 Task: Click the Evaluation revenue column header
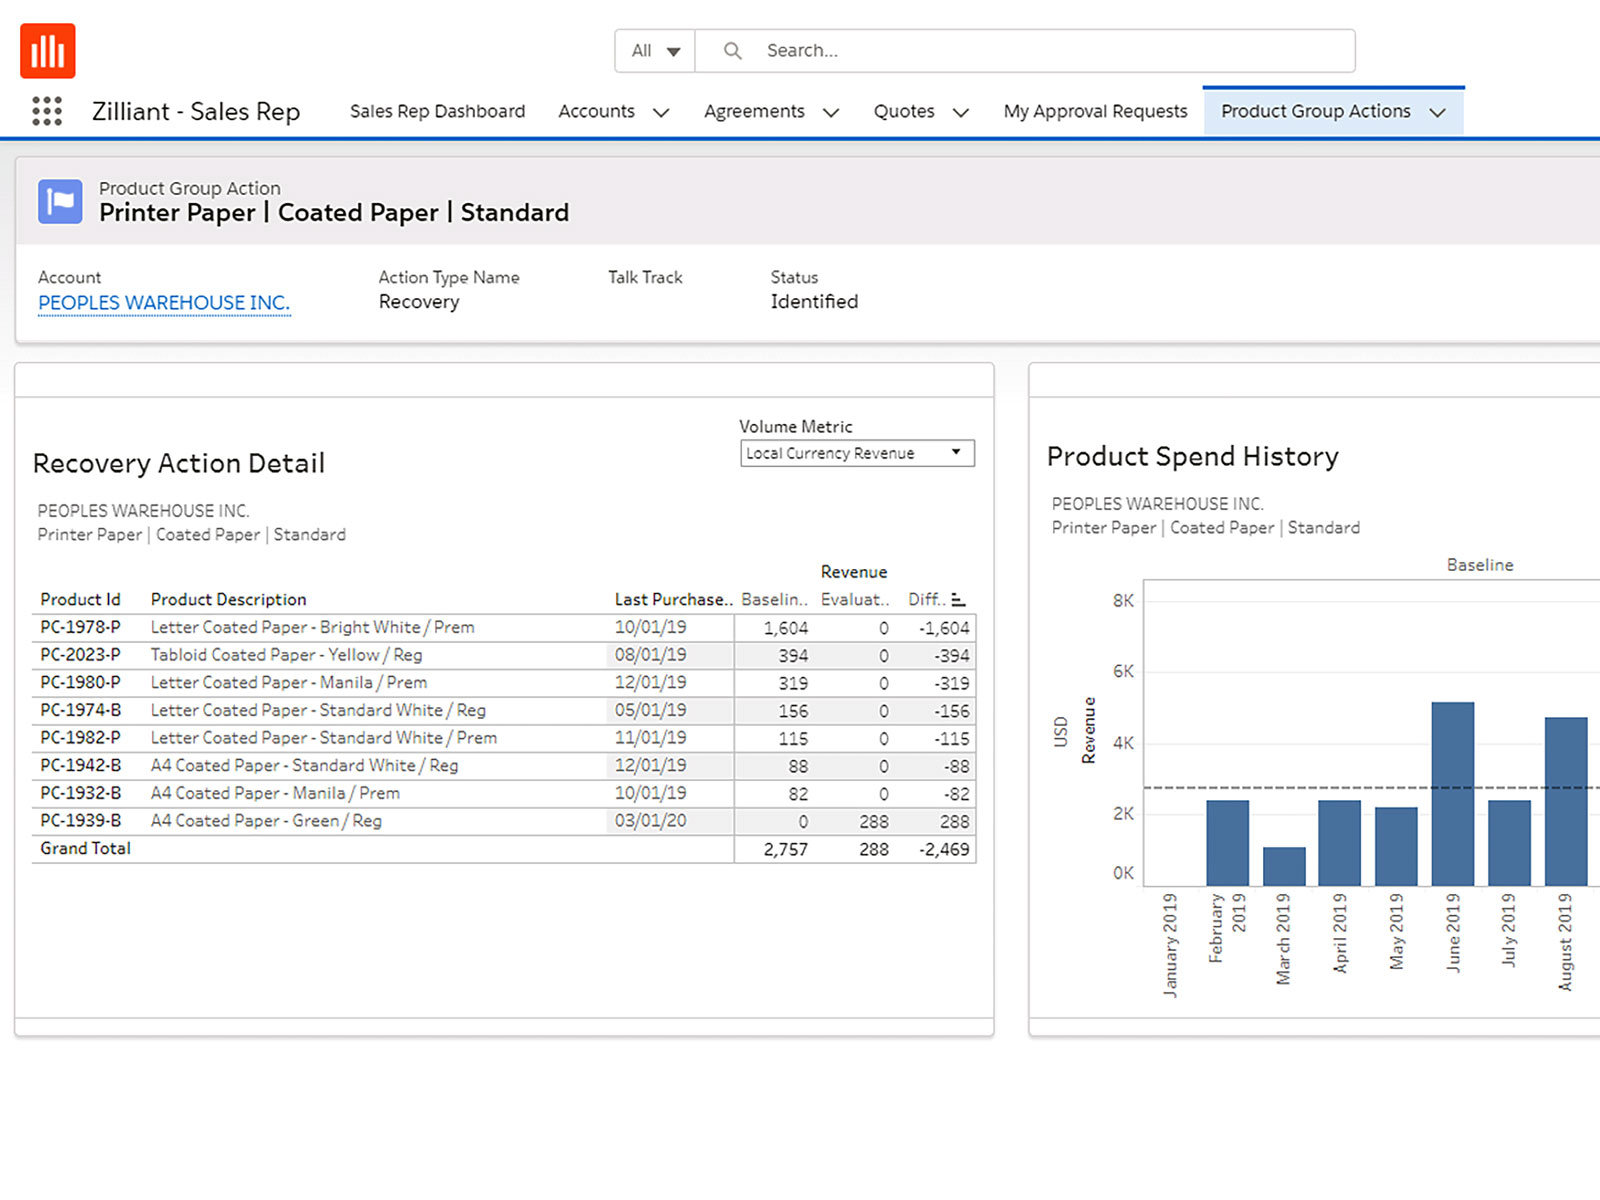[855, 599]
